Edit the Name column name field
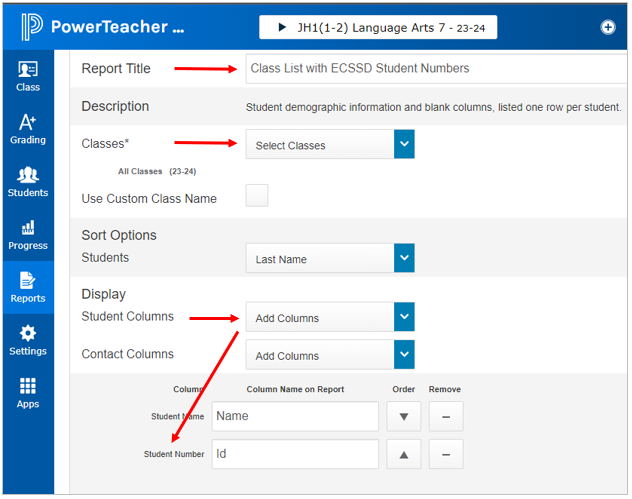632x499 pixels. tap(295, 416)
